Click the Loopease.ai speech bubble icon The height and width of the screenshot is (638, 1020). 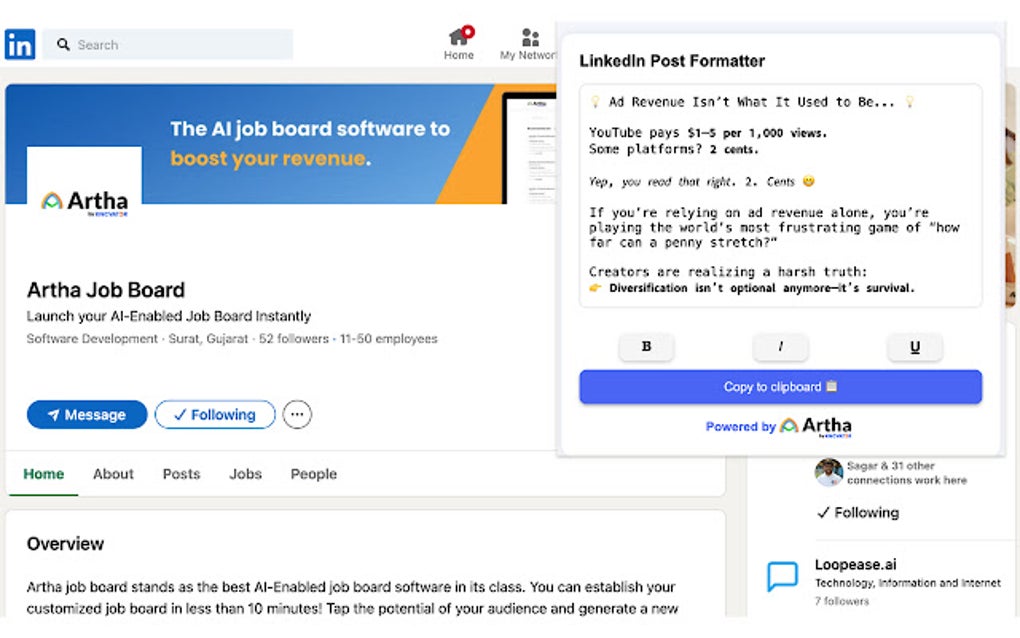(x=783, y=575)
